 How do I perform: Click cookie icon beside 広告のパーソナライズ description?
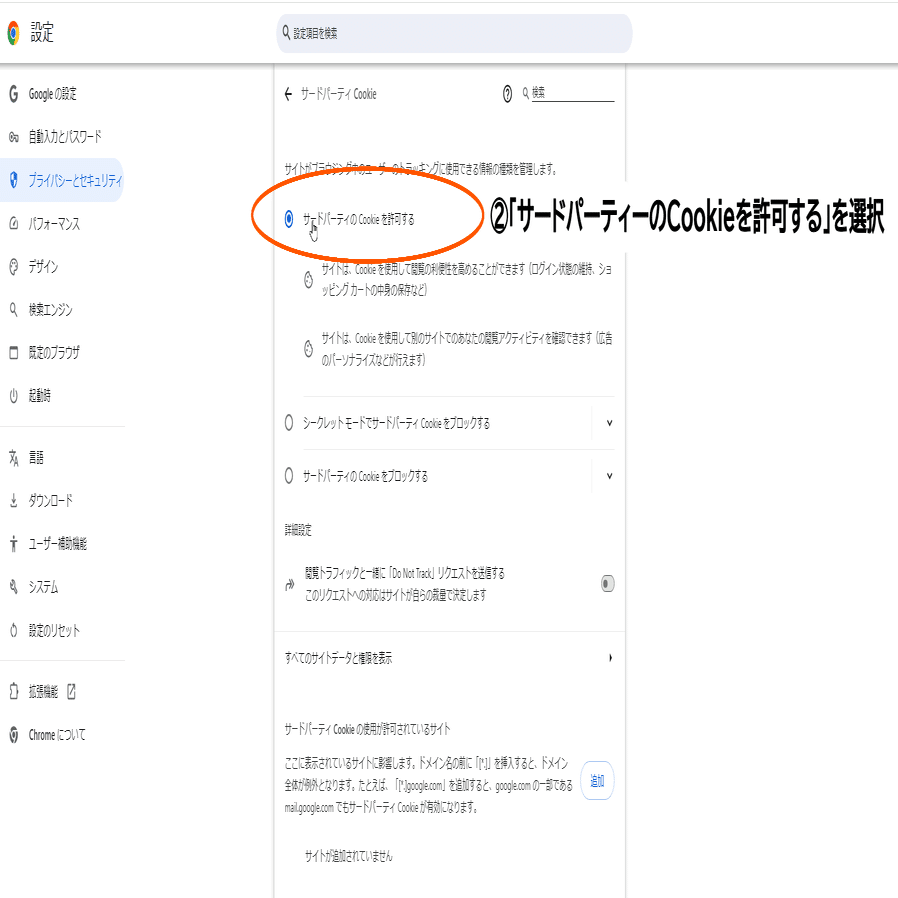click(308, 349)
